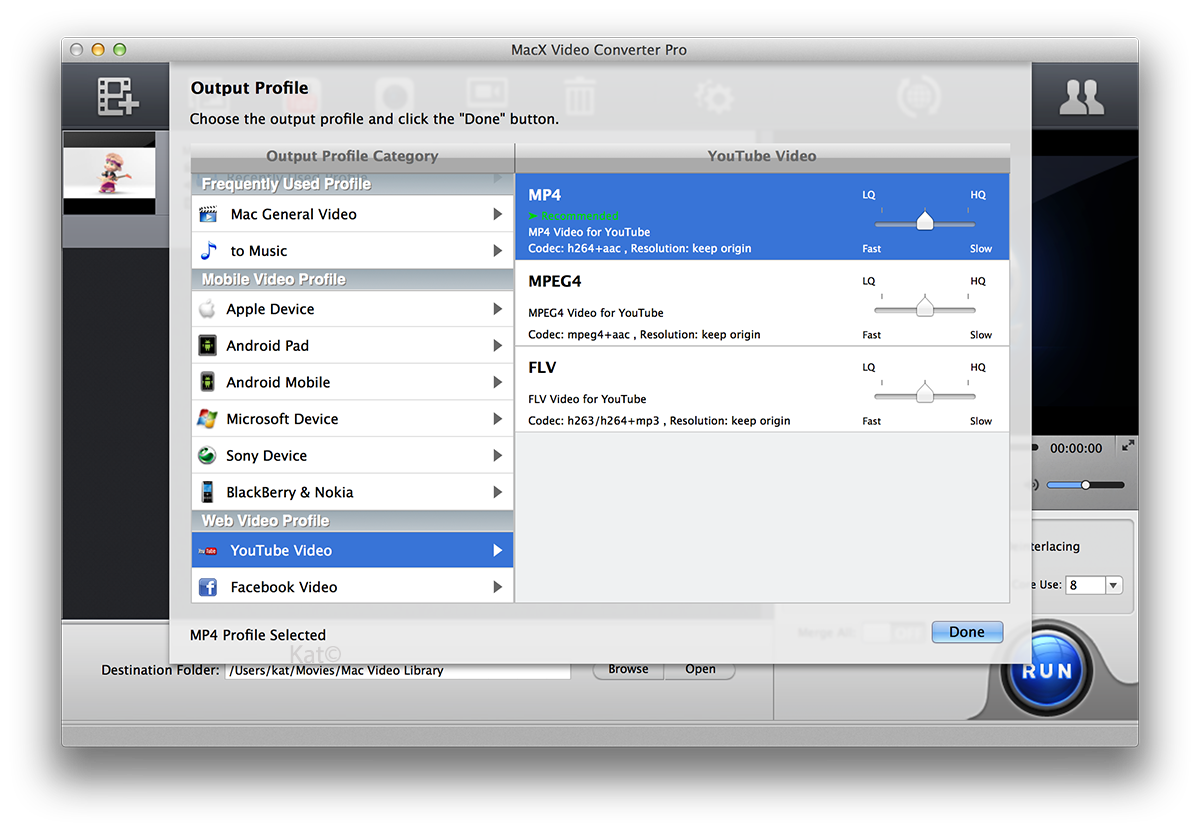This screenshot has width=1200, height=832.
Task: Select the MP4 profile title
Action: click(546, 195)
